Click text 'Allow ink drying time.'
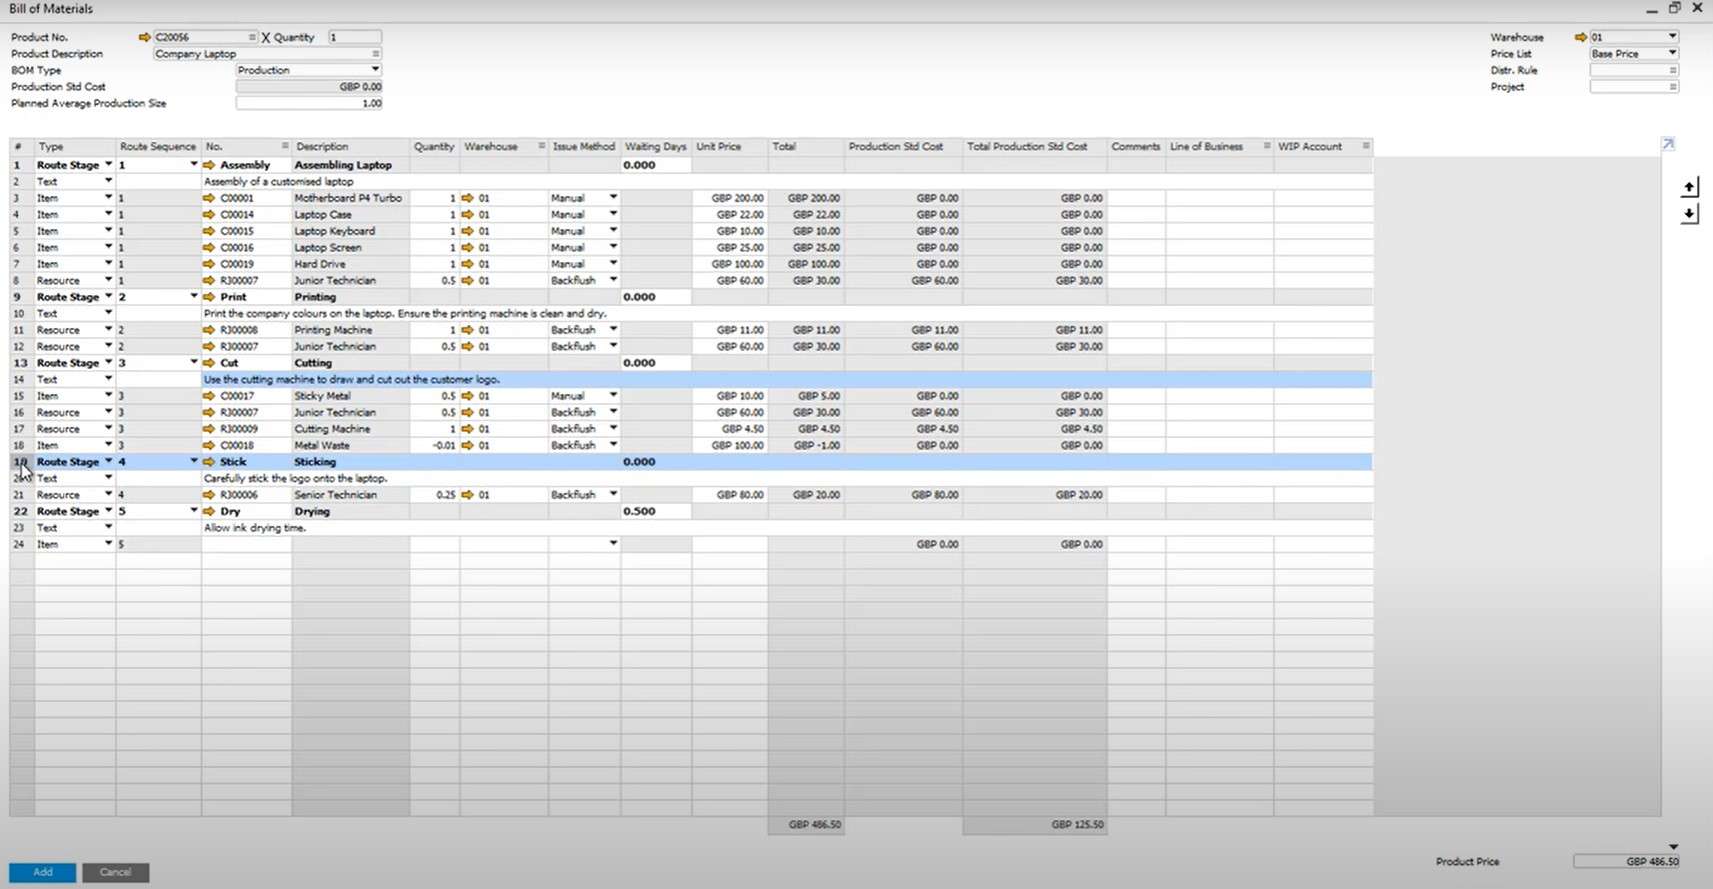This screenshot has width=1713, height=889. (x=255, y=528)
